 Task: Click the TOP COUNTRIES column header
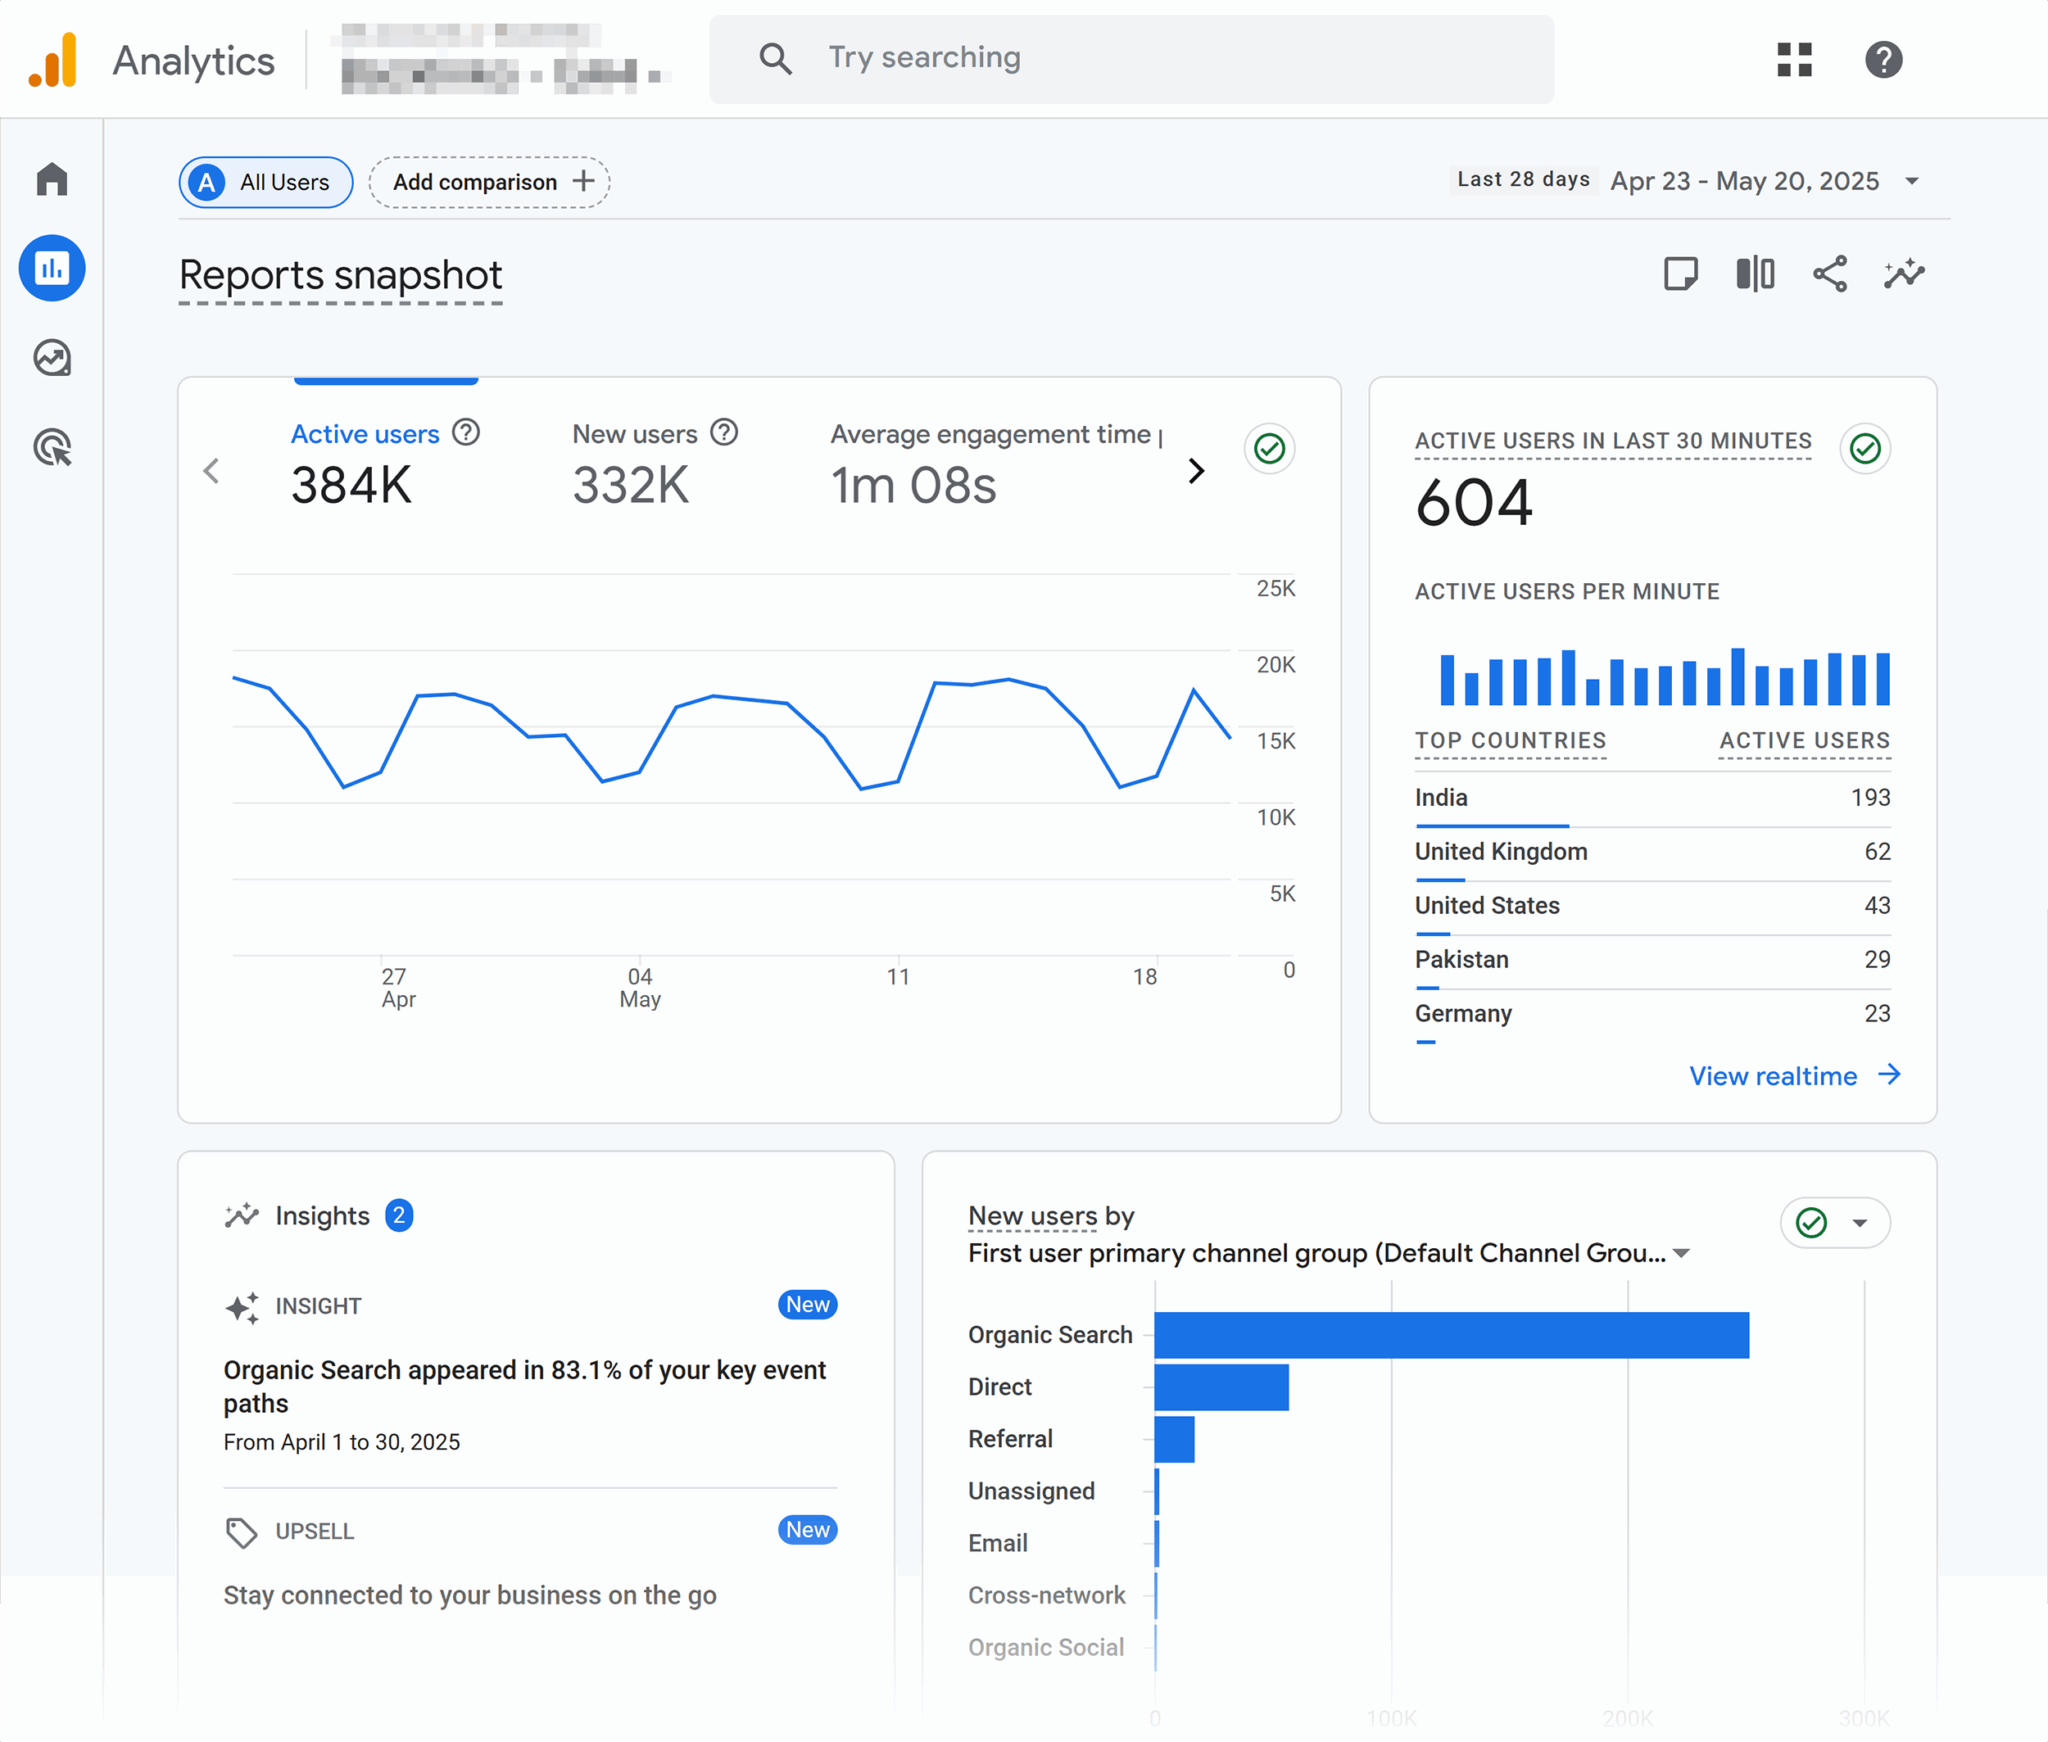pyautogui.click(x=1510, y=740)
